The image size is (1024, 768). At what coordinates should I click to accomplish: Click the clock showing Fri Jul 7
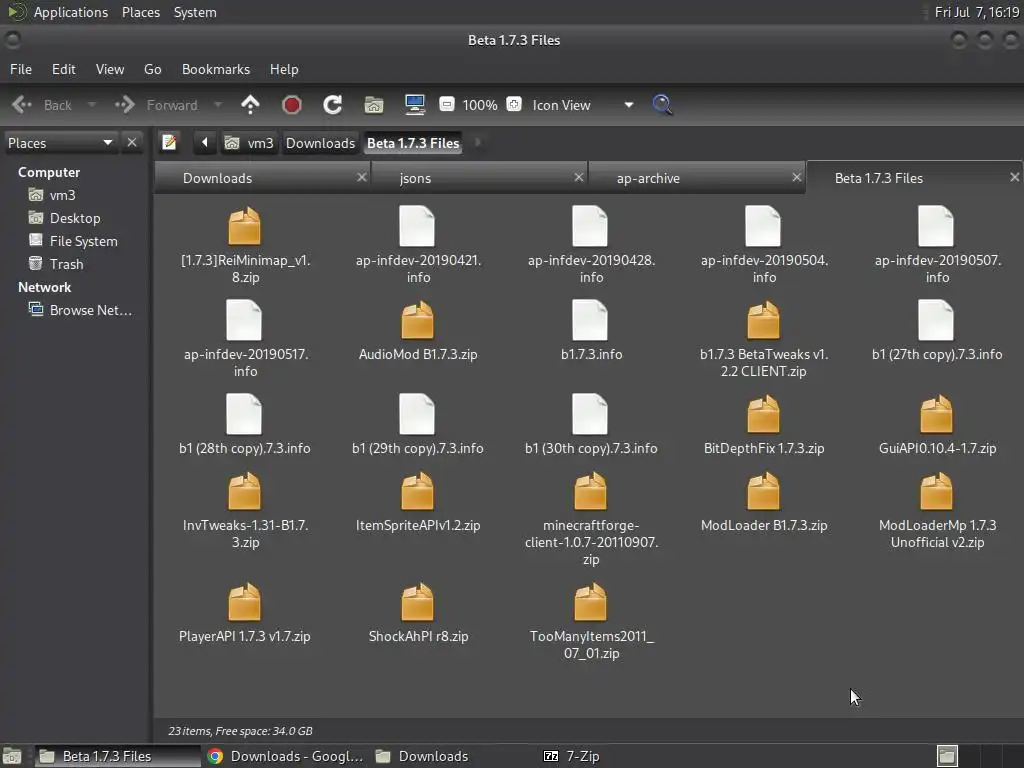coord(976,12)
